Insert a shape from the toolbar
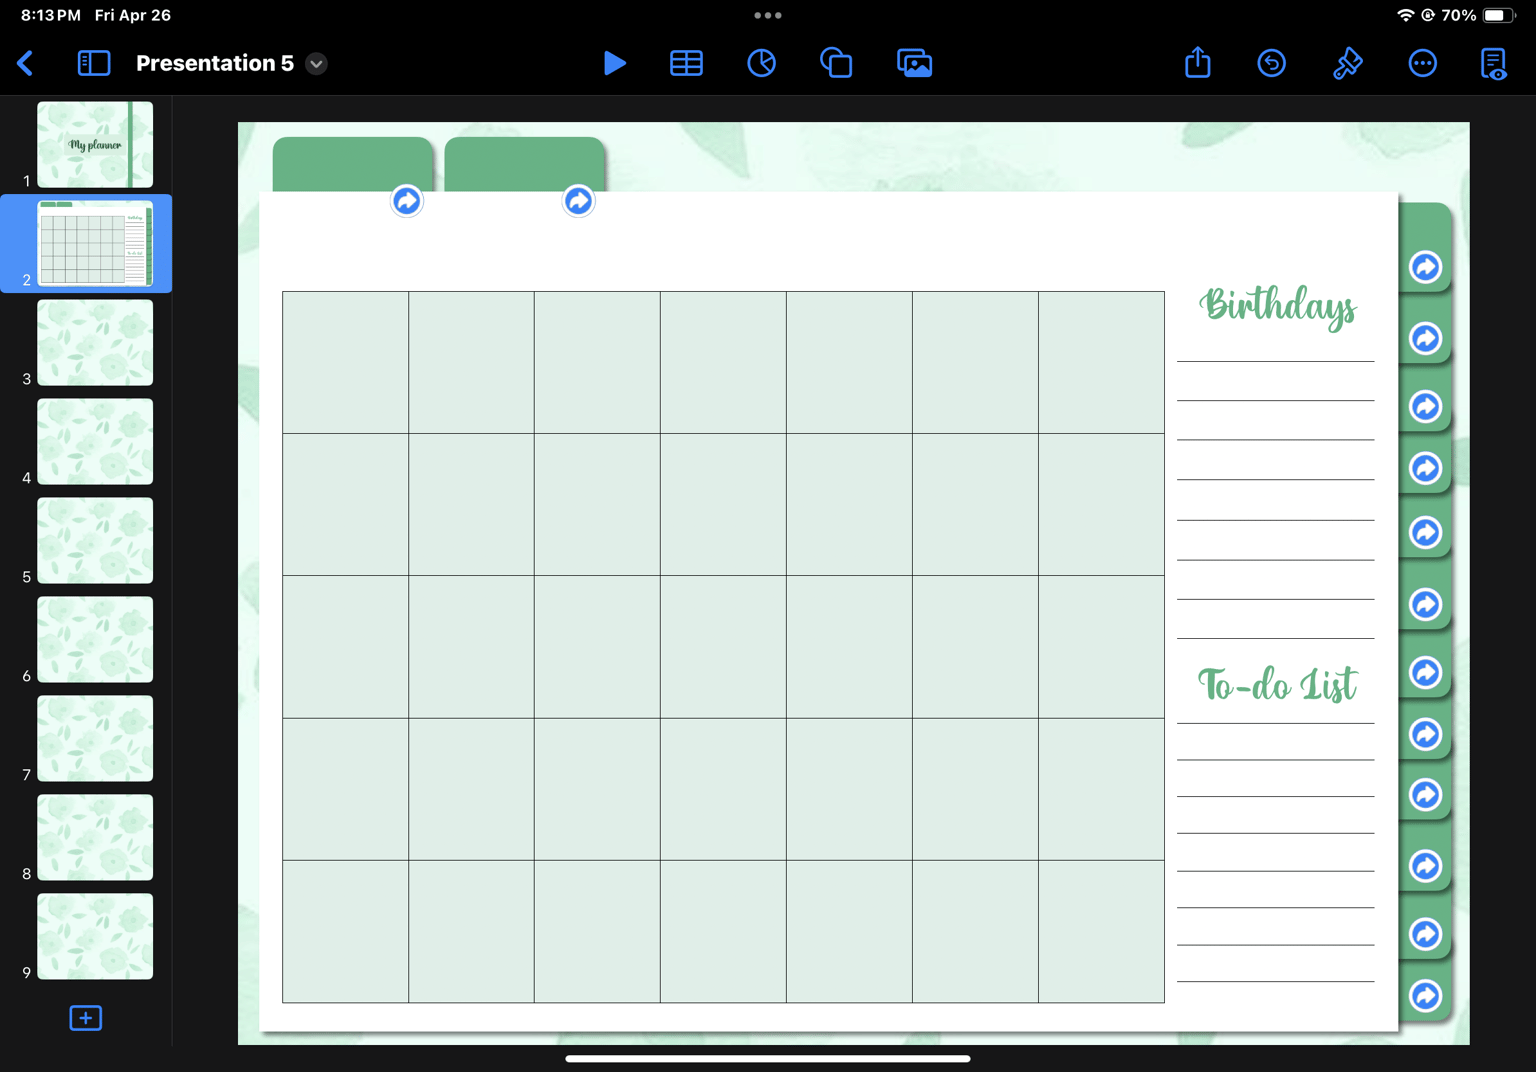This screenshot has height=1072, width=1536. [836, 64]
